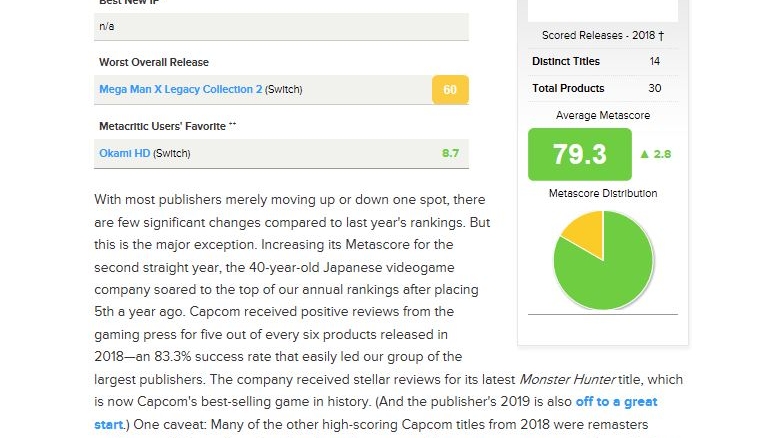Follow the "off to a great start" link
The image size is (780, 438).
point(375,413)
